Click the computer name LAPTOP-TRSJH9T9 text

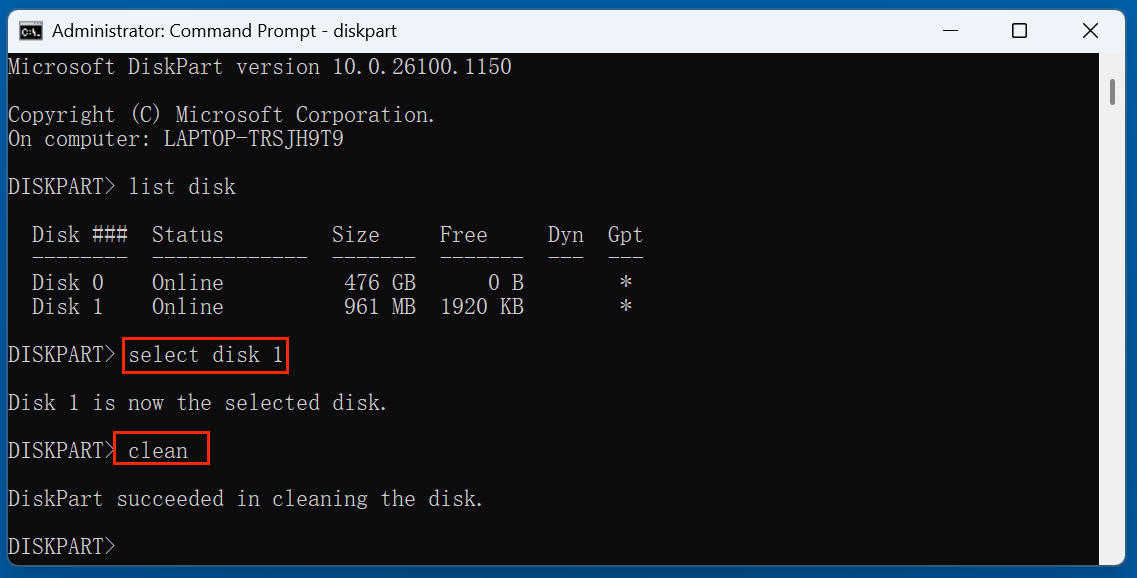click(x=254, y=138)
